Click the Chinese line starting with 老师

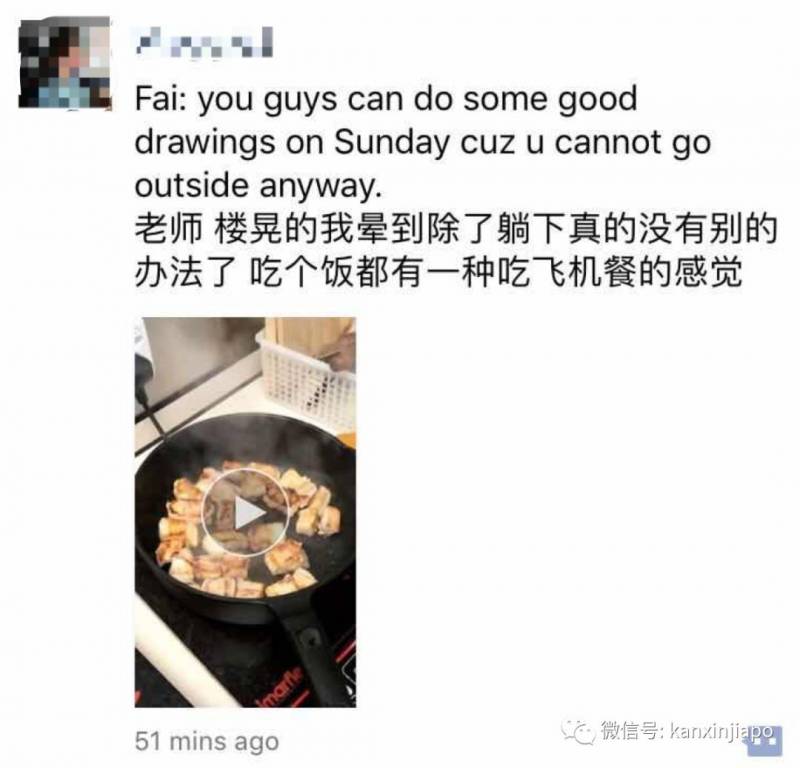click(456, 229)
